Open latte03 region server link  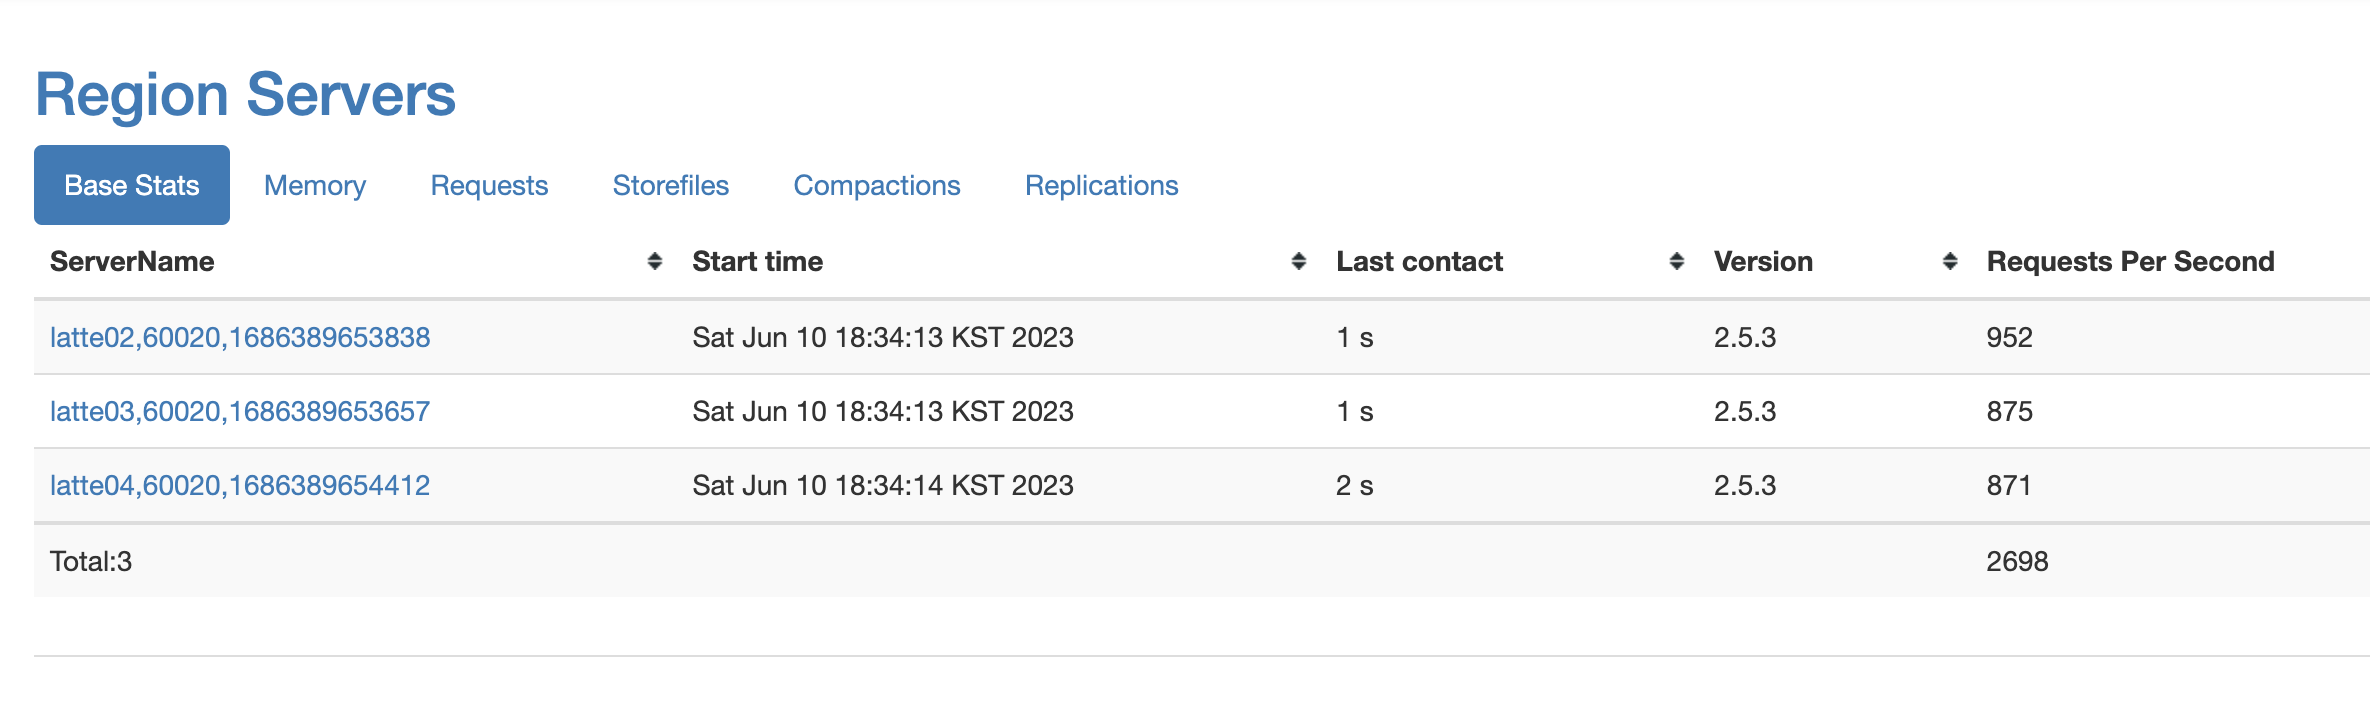click(240, 411)
